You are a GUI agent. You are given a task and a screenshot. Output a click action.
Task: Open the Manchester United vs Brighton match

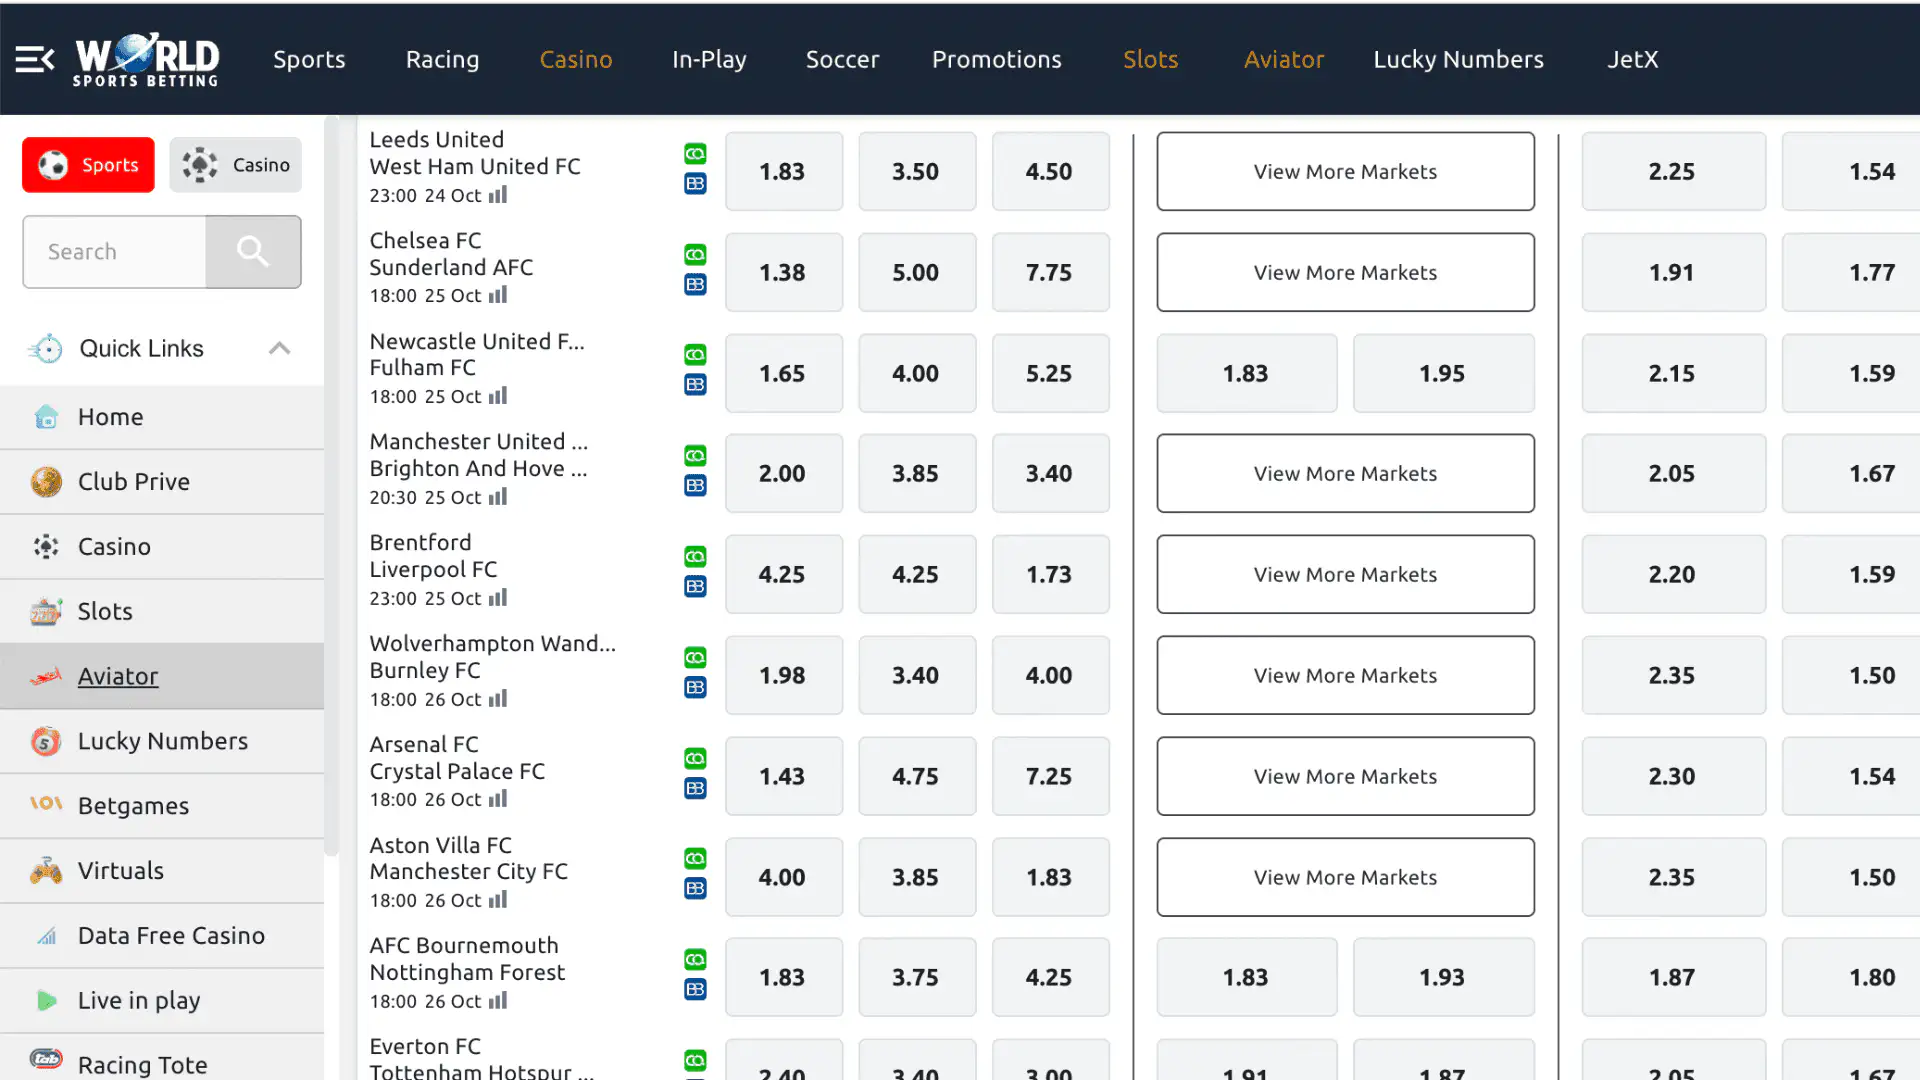pos(478,455)
